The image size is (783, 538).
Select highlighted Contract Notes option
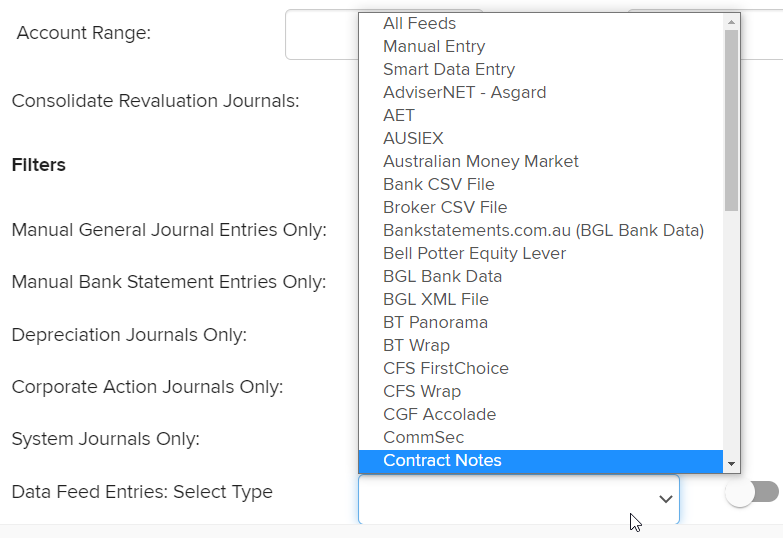pyautogui.click(x=442, y=460)
